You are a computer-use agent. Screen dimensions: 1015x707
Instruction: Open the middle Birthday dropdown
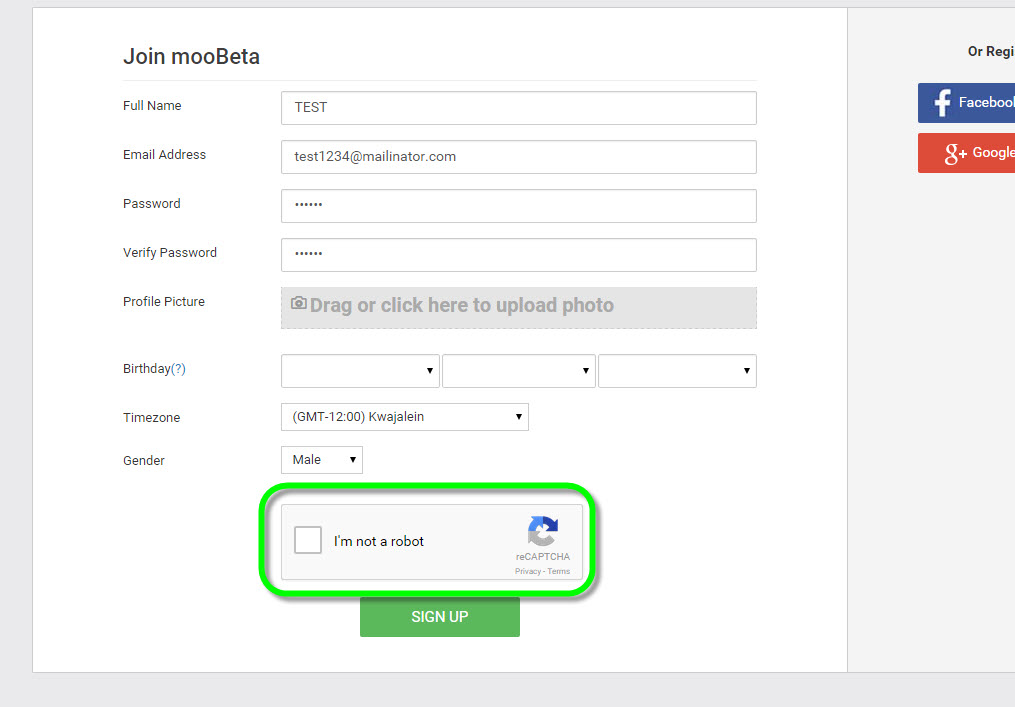tap(518, 370)
